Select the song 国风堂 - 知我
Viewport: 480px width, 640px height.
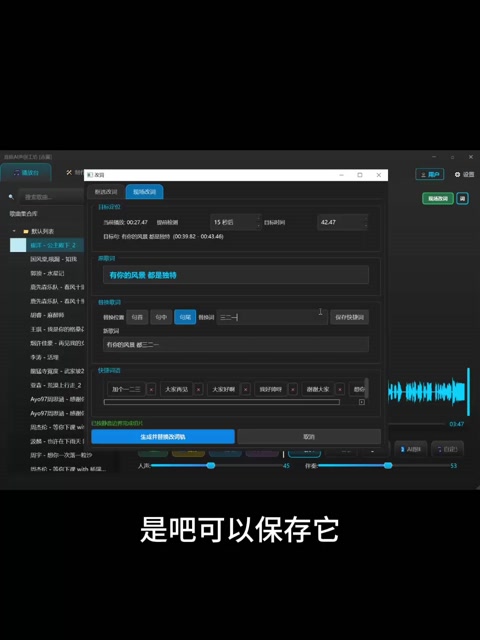tap(53, 259)
